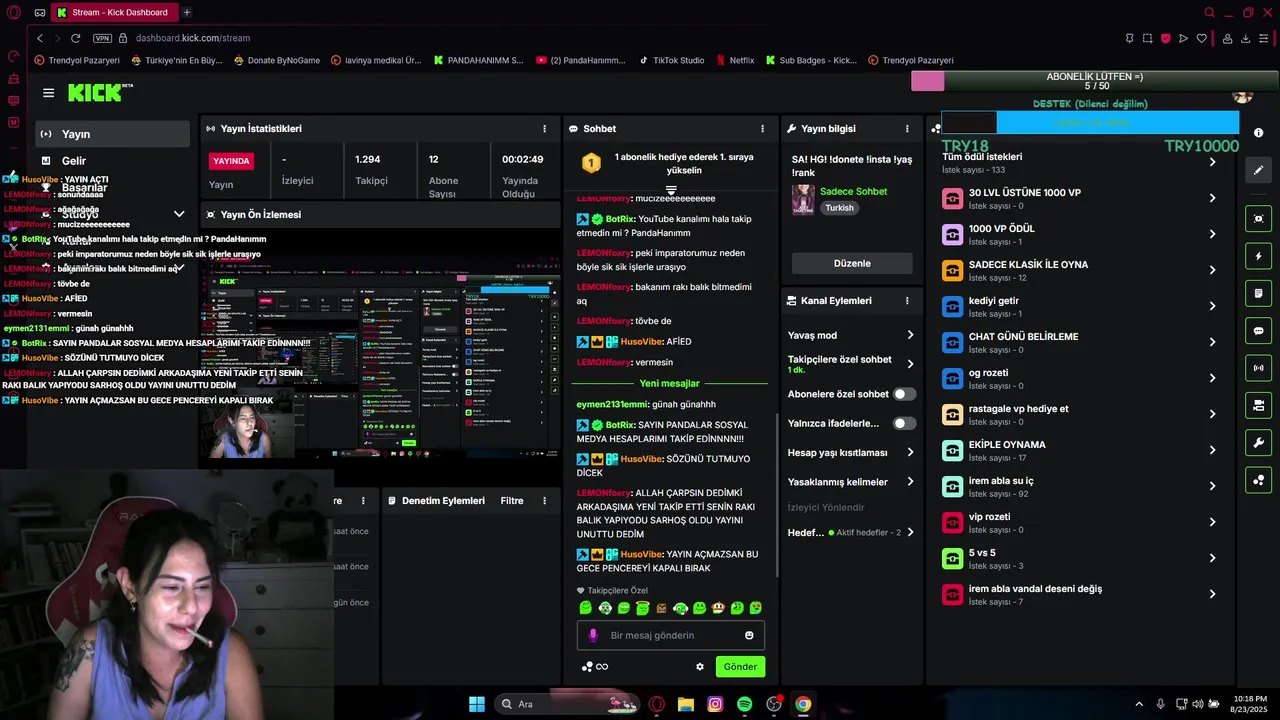1280x720 pixels.
Task: Open chat settings gear icon
Action: click(x=700, y=667)
